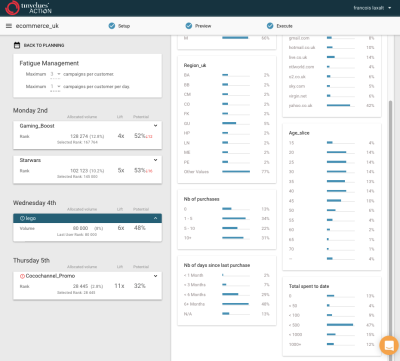Click the 1 - 5 row in purchases chart
400x361 pixels.
[x=227, y=219]
